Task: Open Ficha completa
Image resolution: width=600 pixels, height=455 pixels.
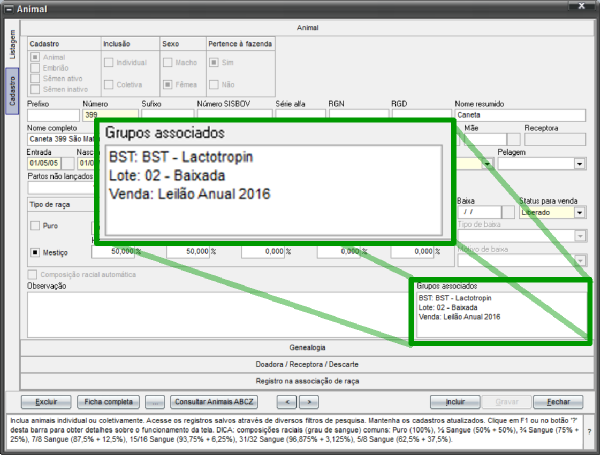Action: (x=108, y=402)
